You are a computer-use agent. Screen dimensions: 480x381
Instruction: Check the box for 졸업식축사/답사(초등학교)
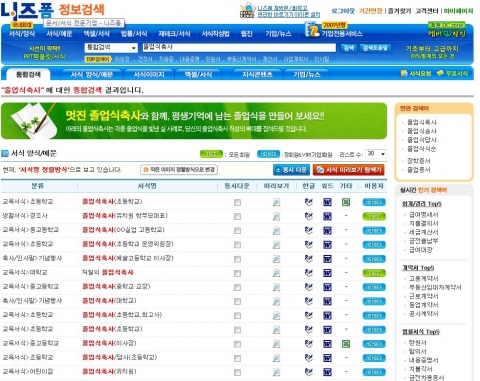pos(237,358)
